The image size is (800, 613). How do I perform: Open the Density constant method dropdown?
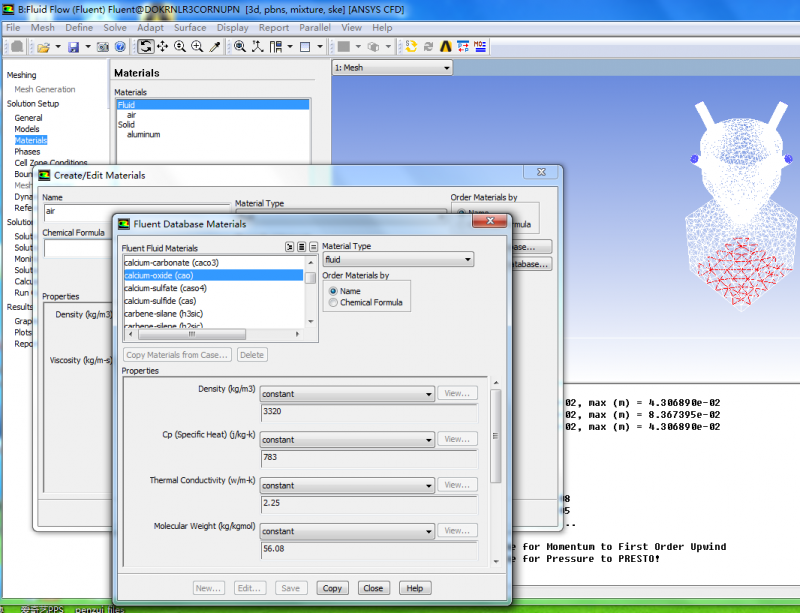(x=347, y=394)
